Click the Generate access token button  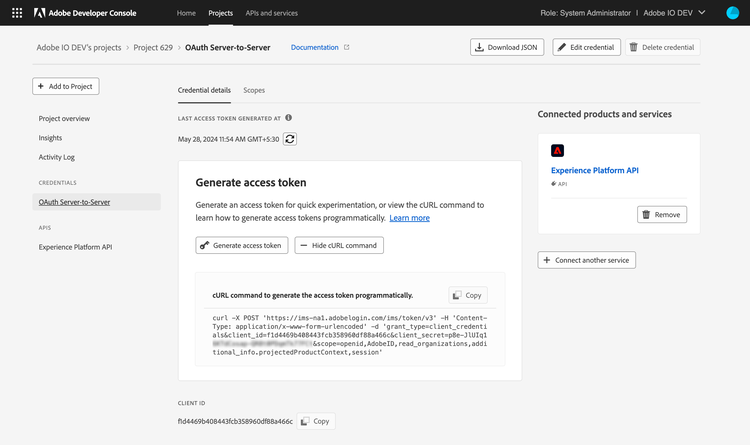click(242, 245)
